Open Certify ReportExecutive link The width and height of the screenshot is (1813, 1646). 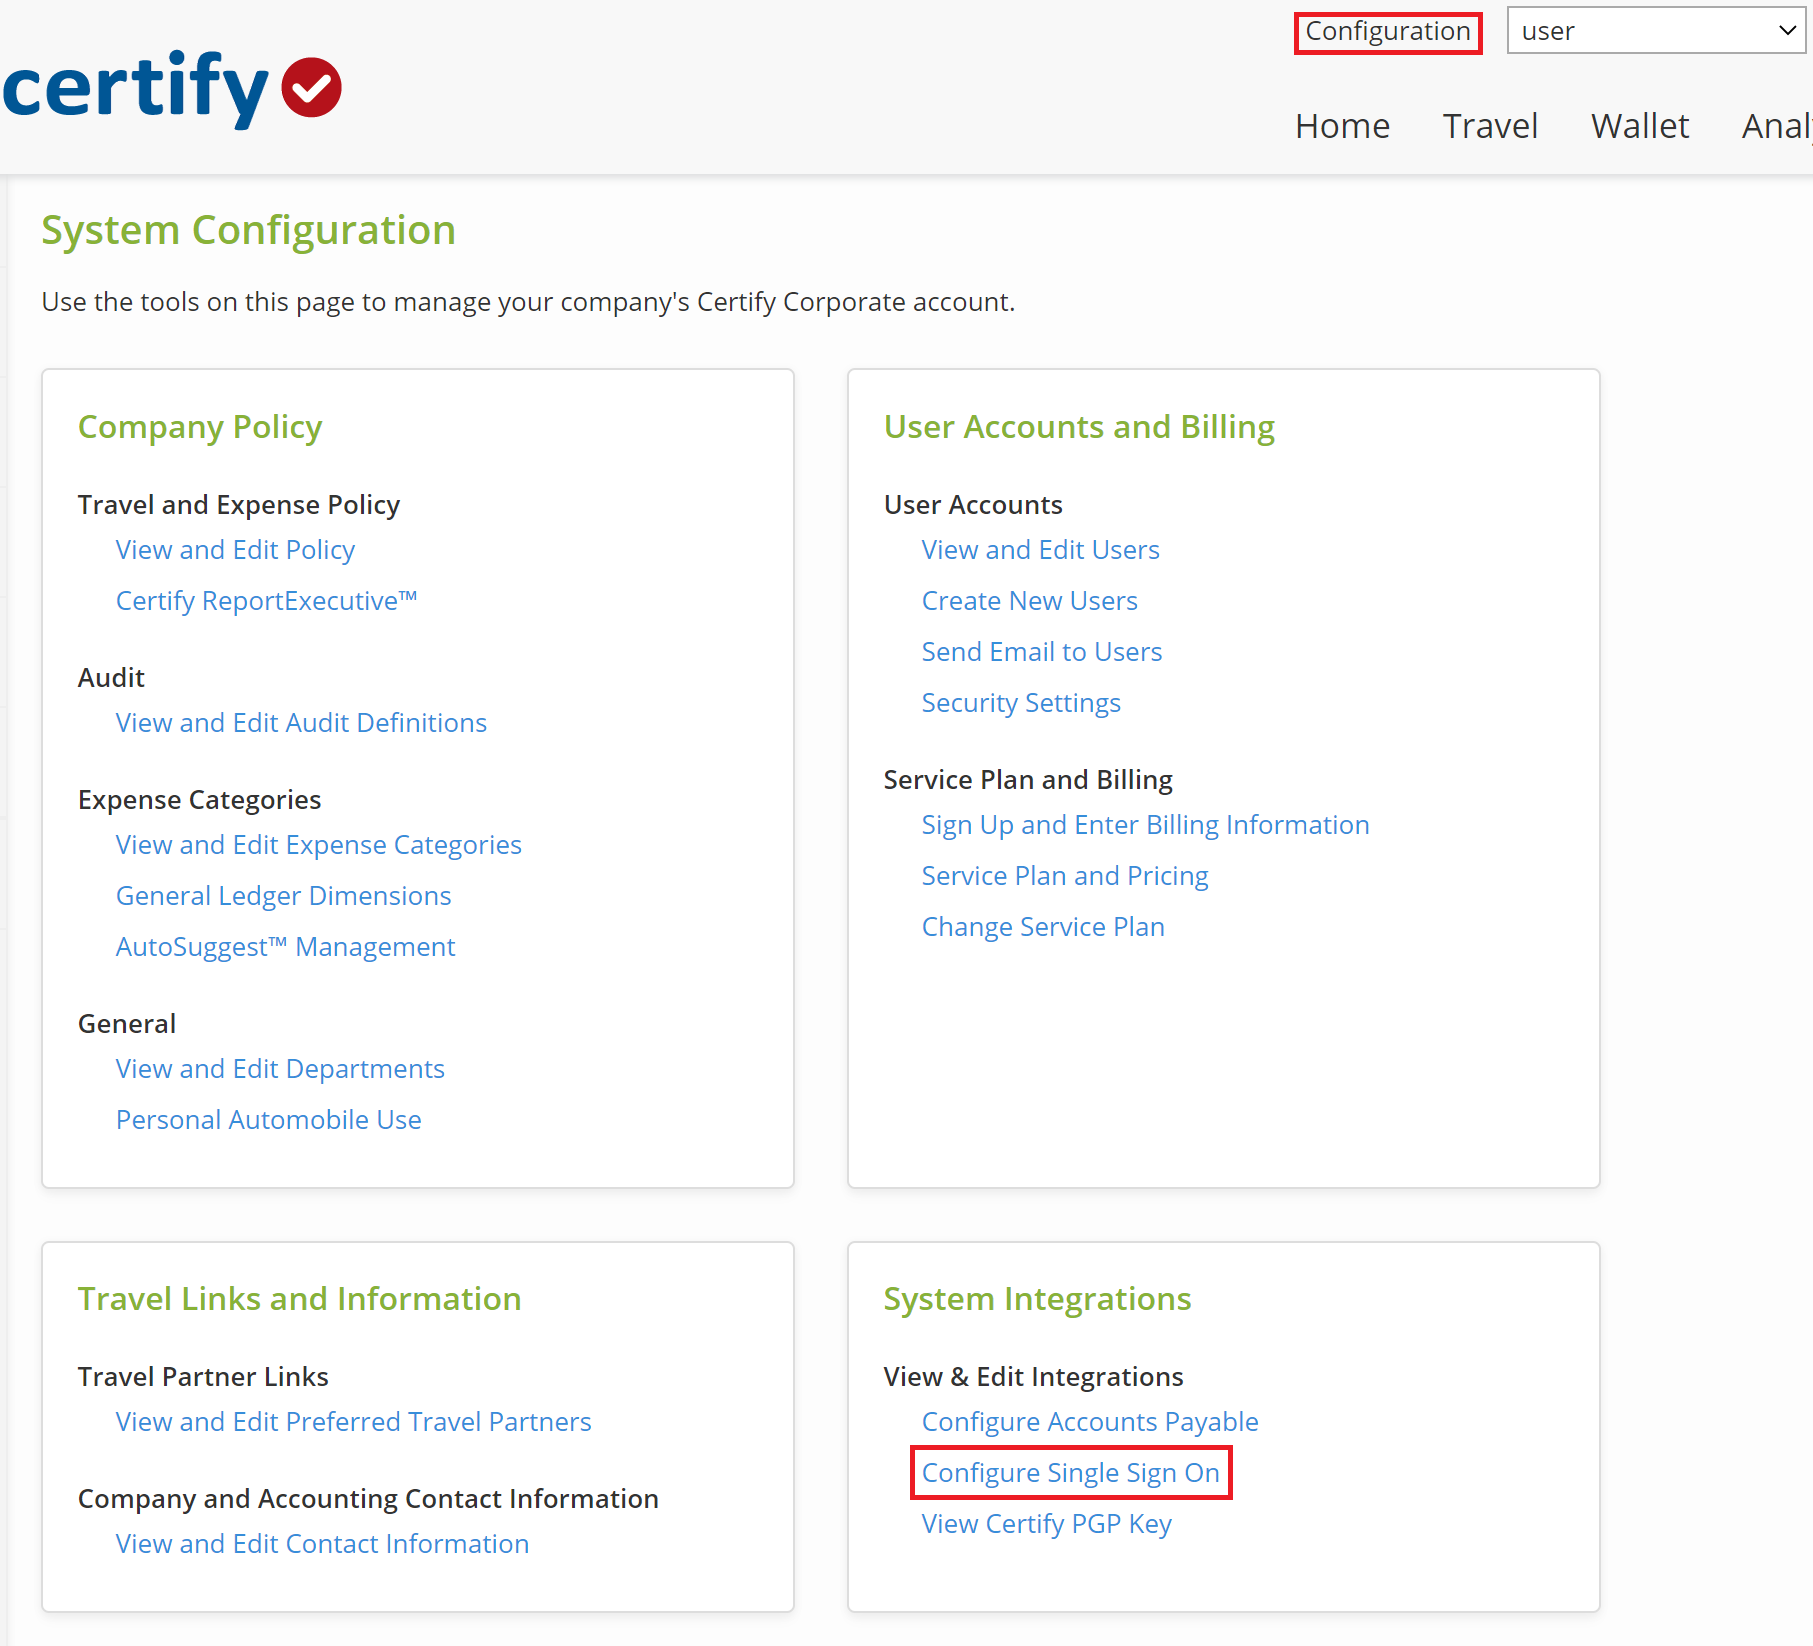(266, 601)
